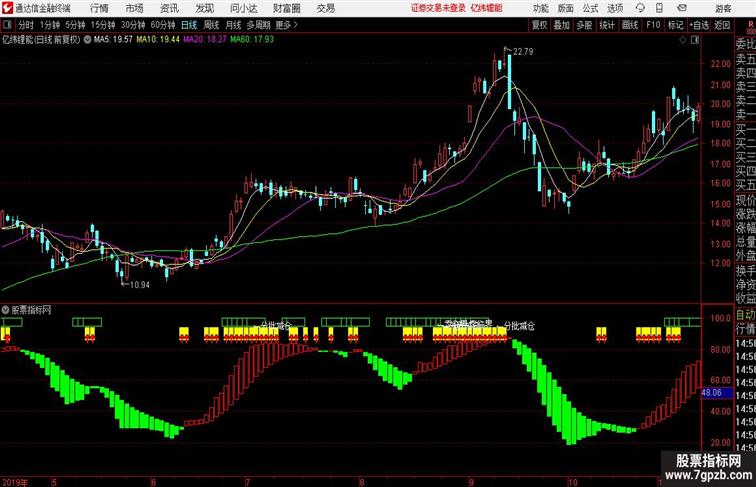The height and width of the screenshot is (487, 756).
Task: Click the 画线 drawing button
Action: [x=630, y=25]
